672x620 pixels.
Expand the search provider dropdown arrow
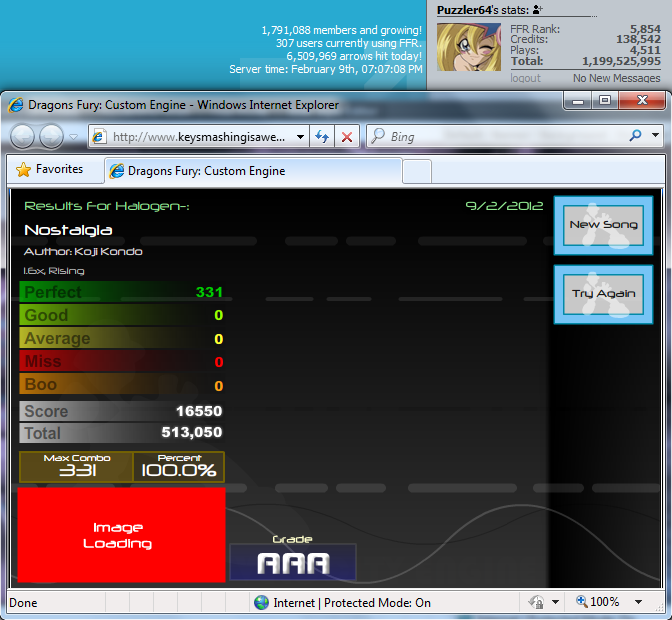(654, 136)
